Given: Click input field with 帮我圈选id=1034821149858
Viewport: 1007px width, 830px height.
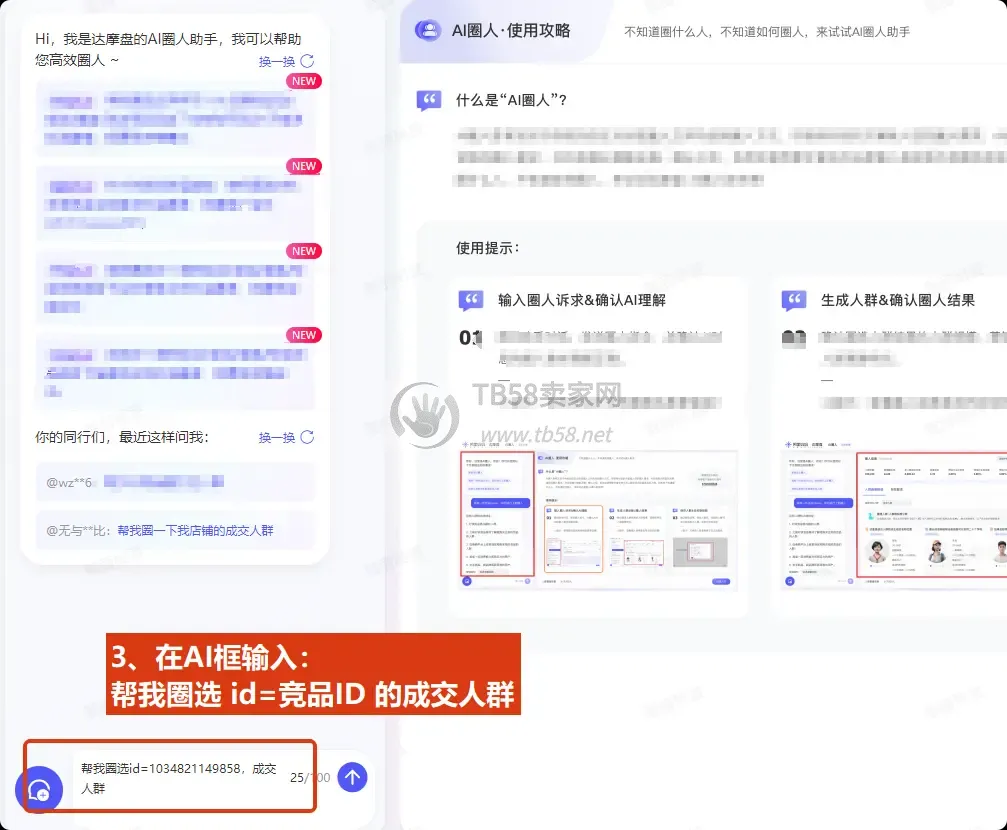Looking at the screenshot, I should [179, 778].
